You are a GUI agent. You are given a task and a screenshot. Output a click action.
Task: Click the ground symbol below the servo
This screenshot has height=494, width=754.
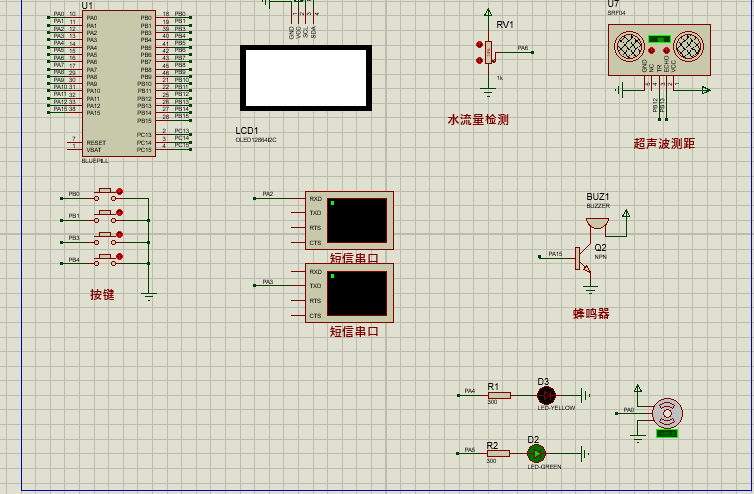[638, 438]
